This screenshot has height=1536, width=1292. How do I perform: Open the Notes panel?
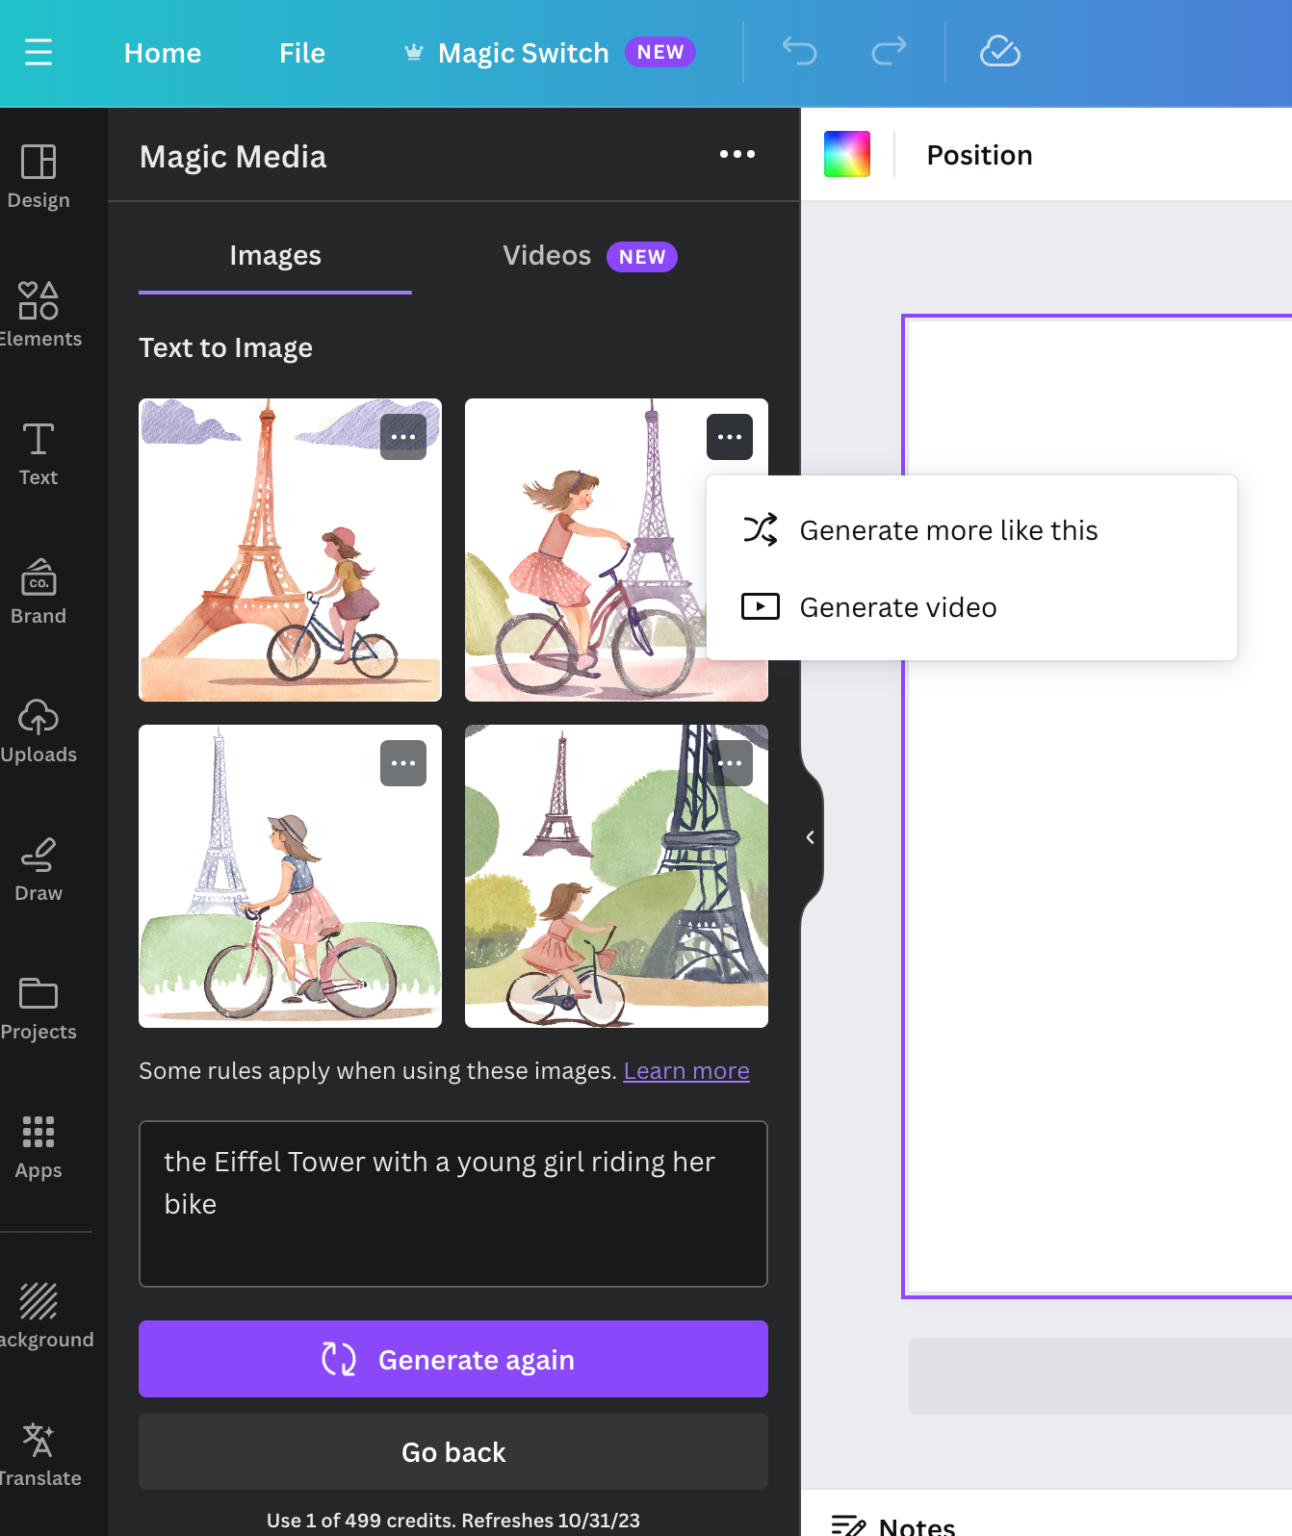coord(894,1525)
